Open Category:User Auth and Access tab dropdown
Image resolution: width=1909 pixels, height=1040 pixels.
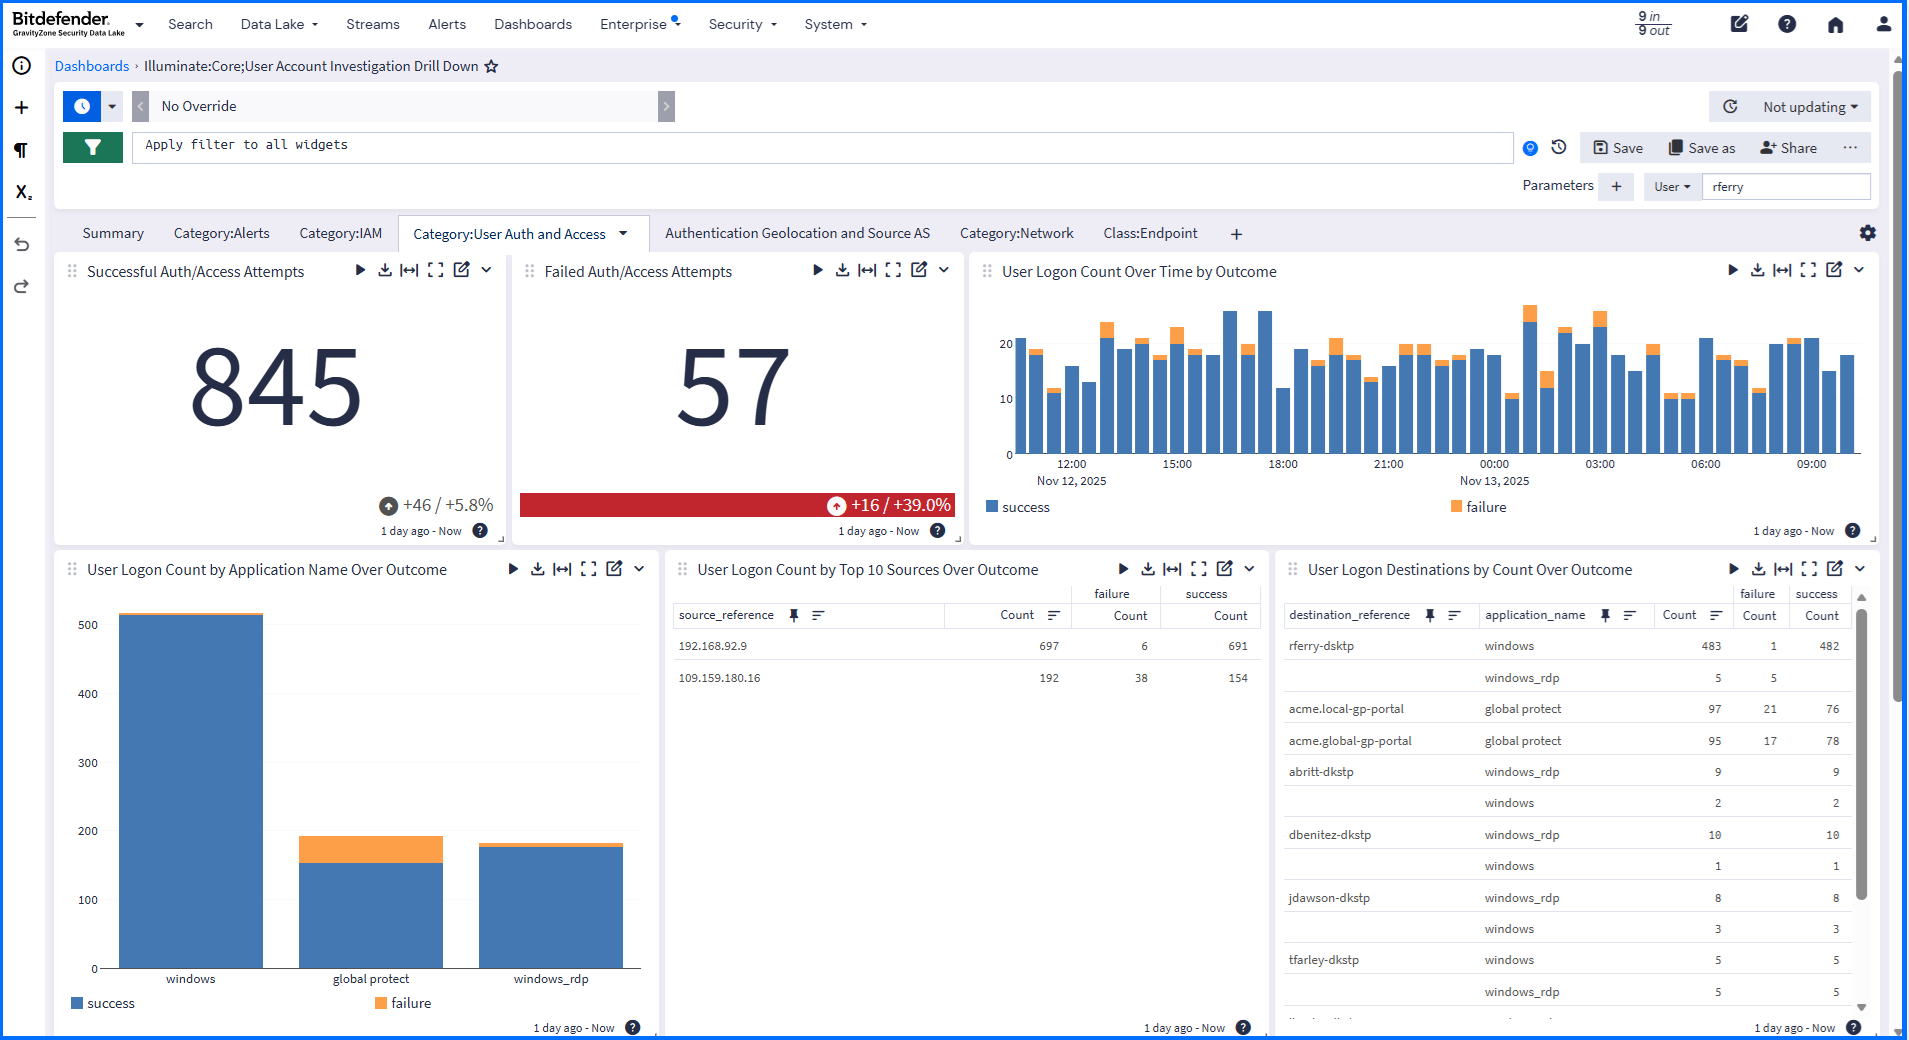pyautogui.click(x=623, y=233)
